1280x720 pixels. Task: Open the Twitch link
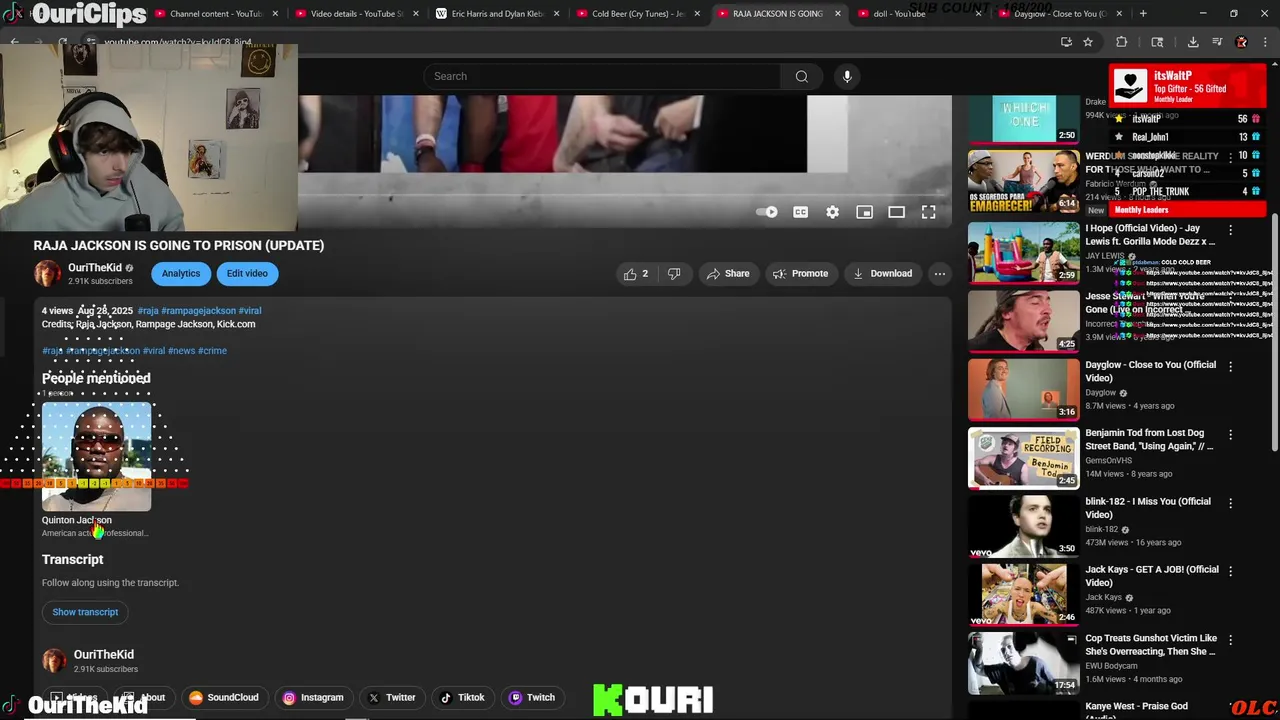pos(532,698)
